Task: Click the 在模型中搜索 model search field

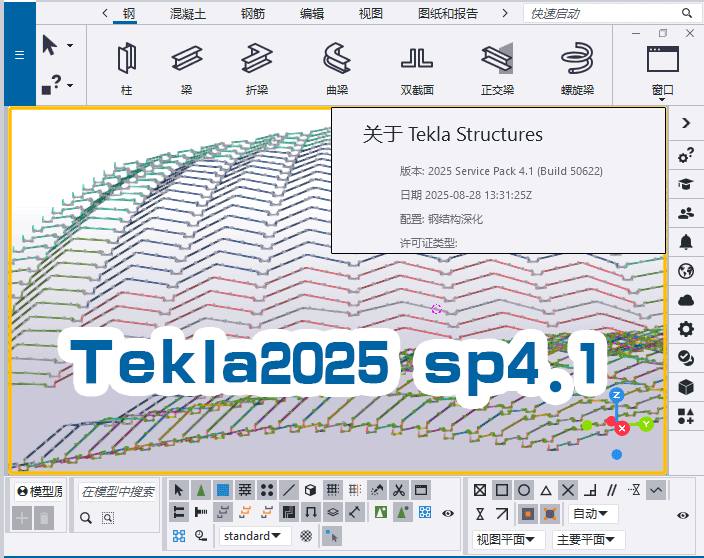Action: click(118, 492)
